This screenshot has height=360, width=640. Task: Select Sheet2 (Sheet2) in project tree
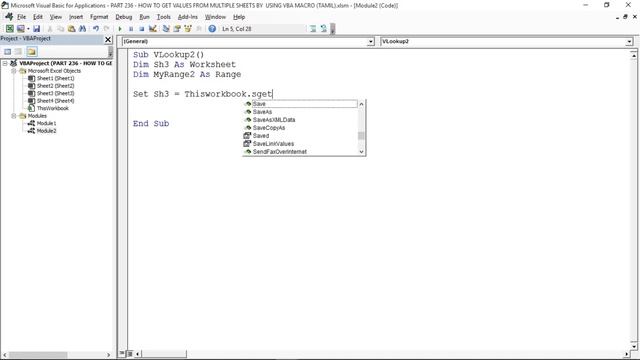click(x=56, y=86)
